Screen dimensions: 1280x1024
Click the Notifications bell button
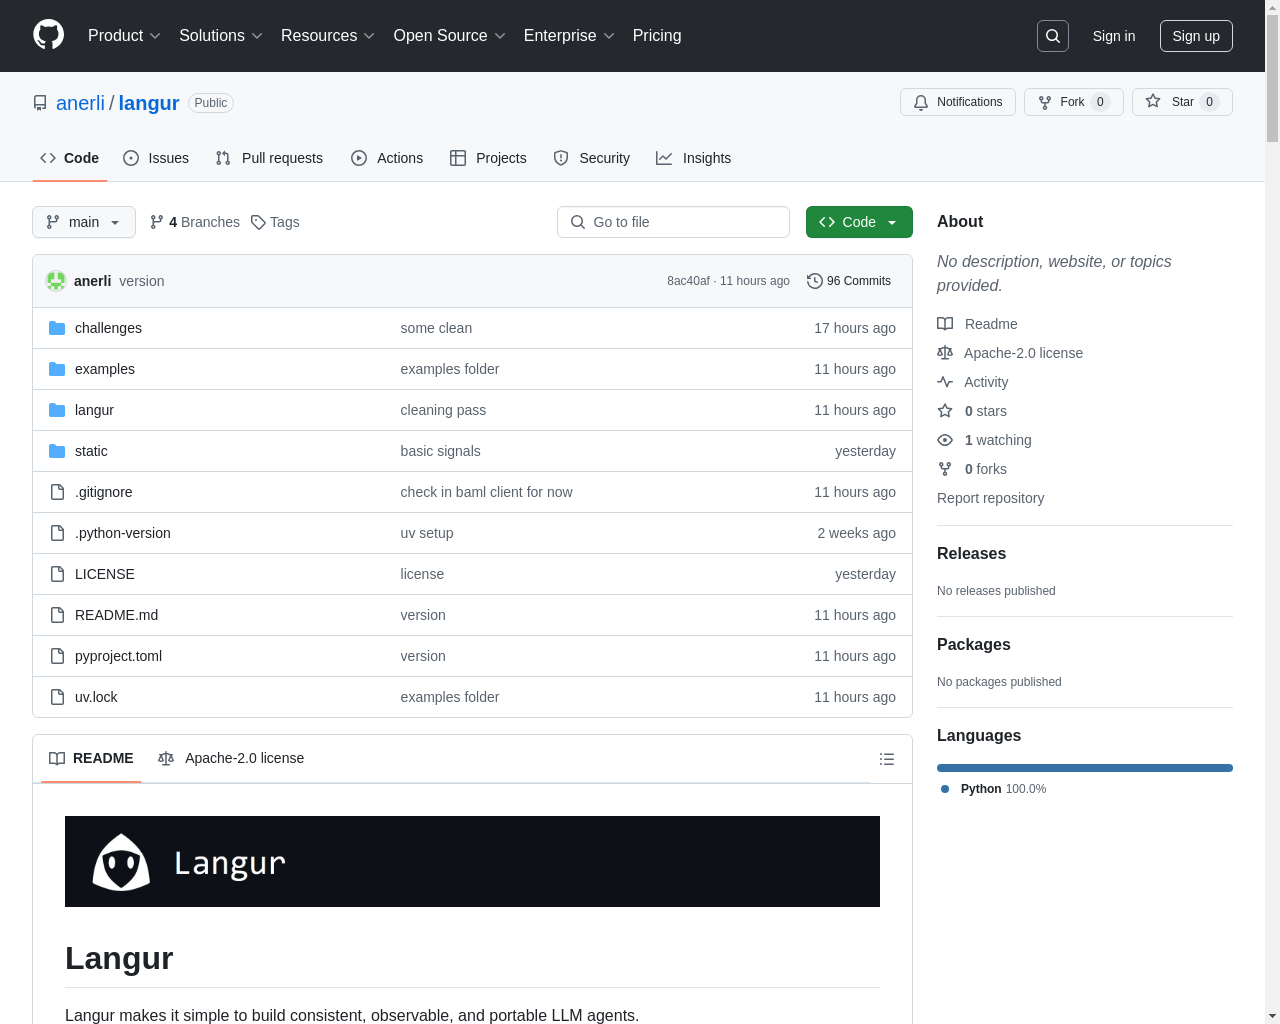[958, 102]
